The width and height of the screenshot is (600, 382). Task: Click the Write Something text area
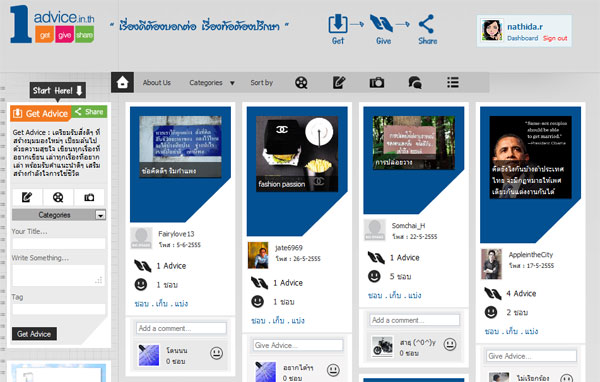click(59, 275)
